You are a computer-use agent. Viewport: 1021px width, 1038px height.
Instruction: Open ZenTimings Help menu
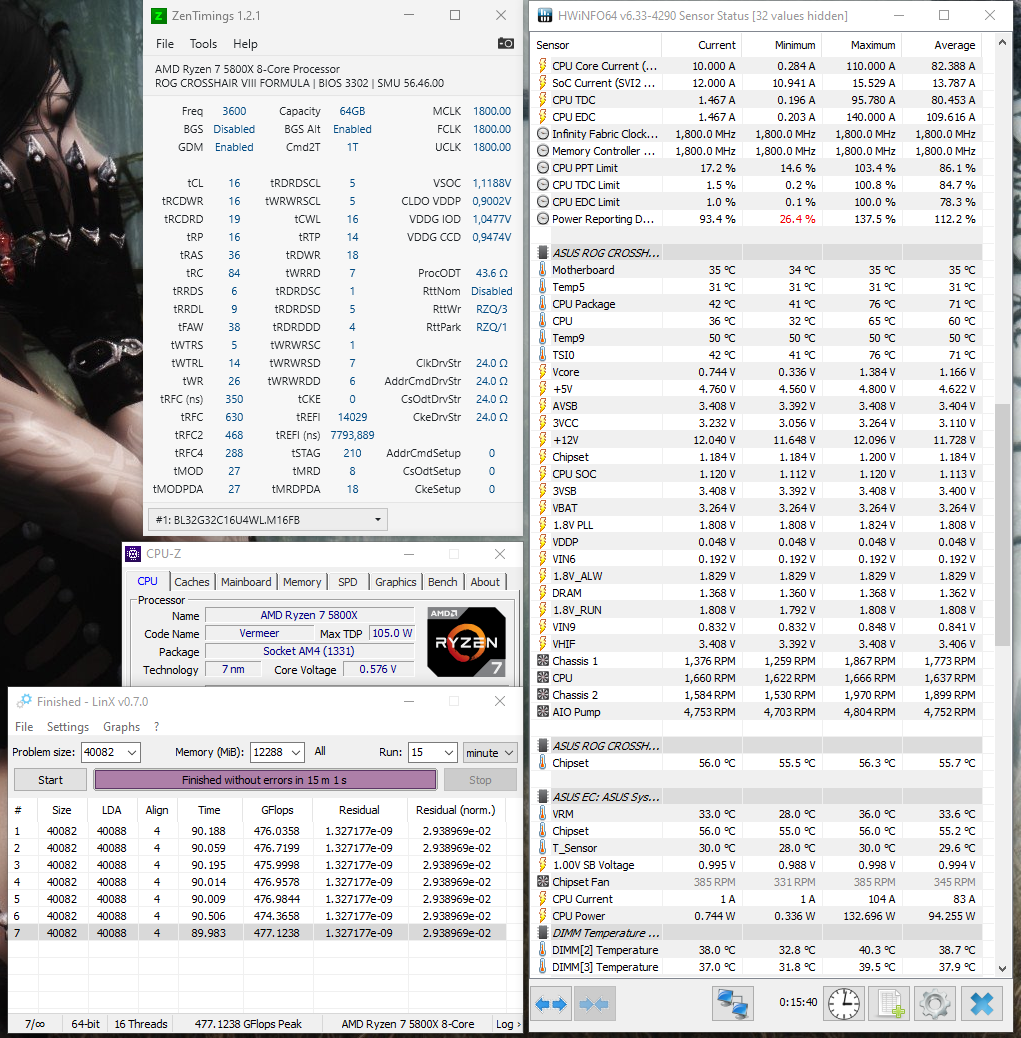[x=245, y=44]
